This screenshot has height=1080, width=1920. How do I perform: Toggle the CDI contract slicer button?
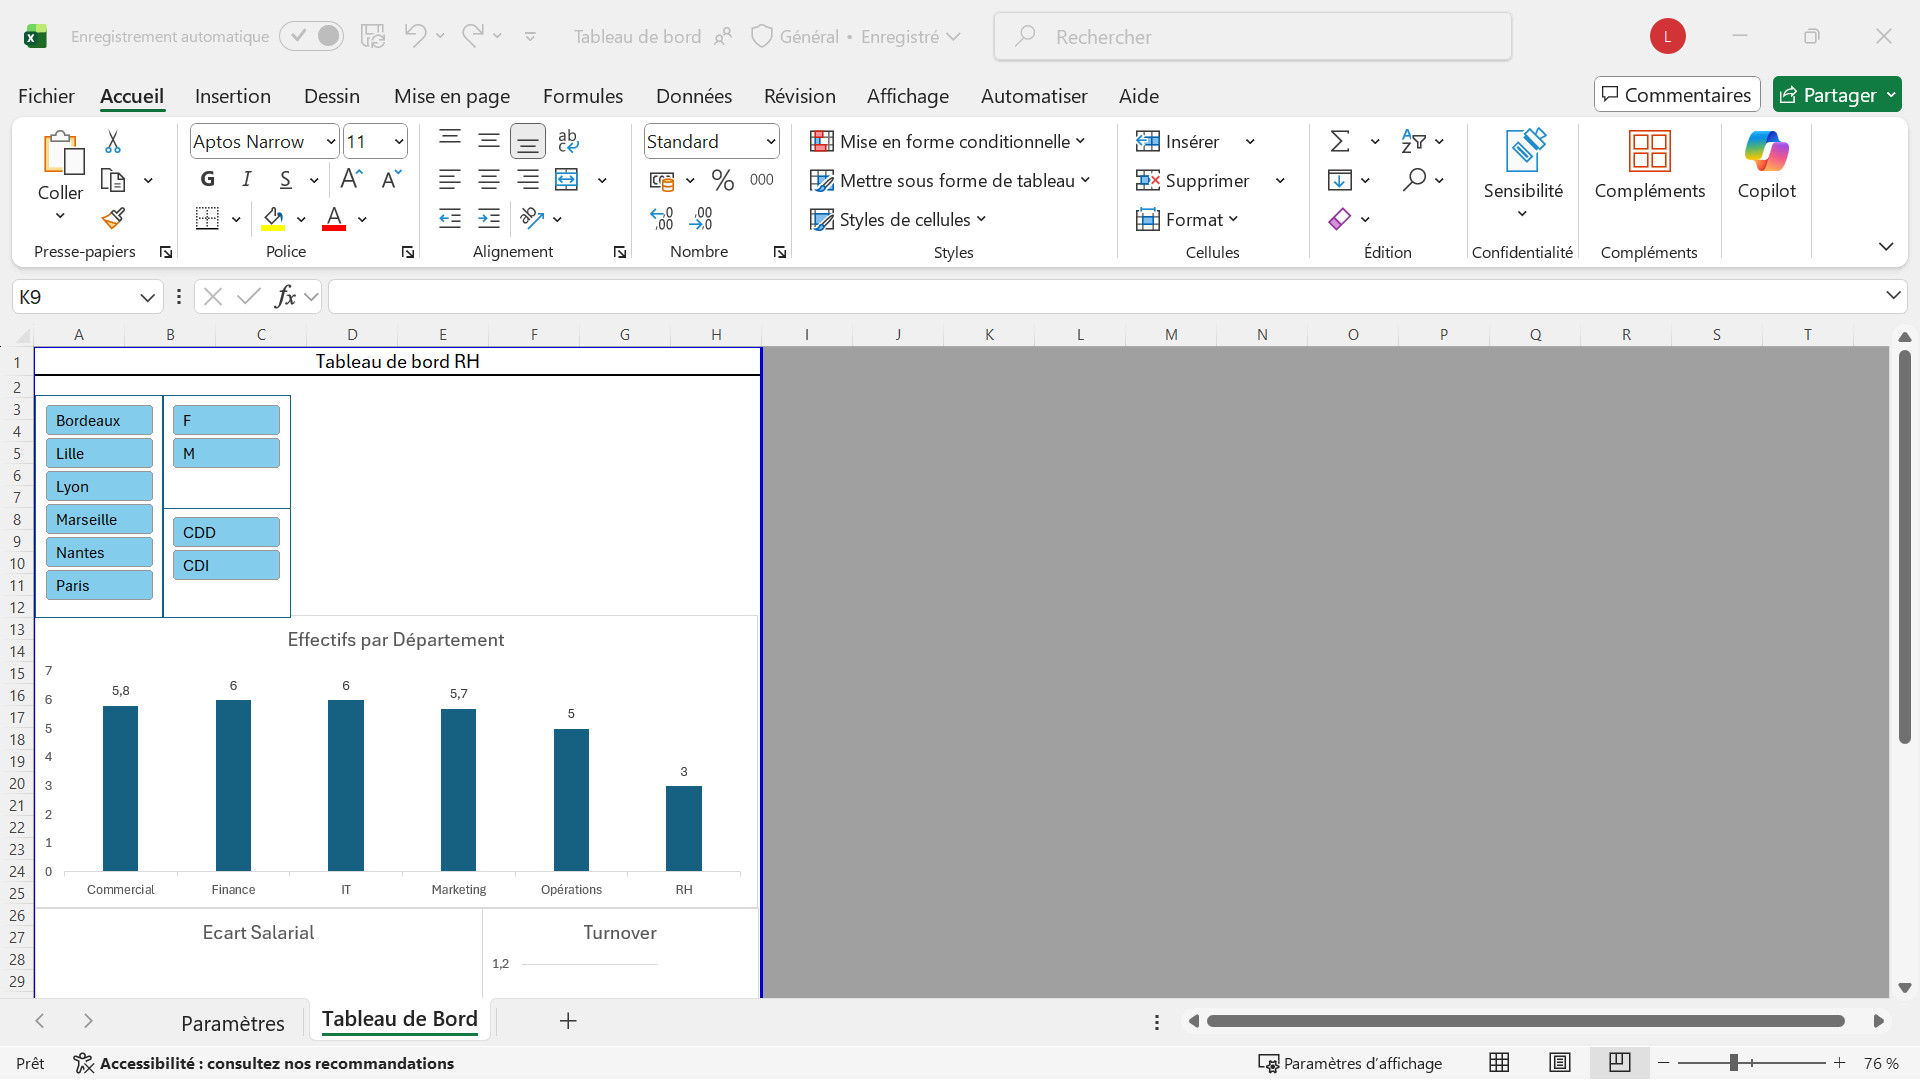click(x=226, y=565)
